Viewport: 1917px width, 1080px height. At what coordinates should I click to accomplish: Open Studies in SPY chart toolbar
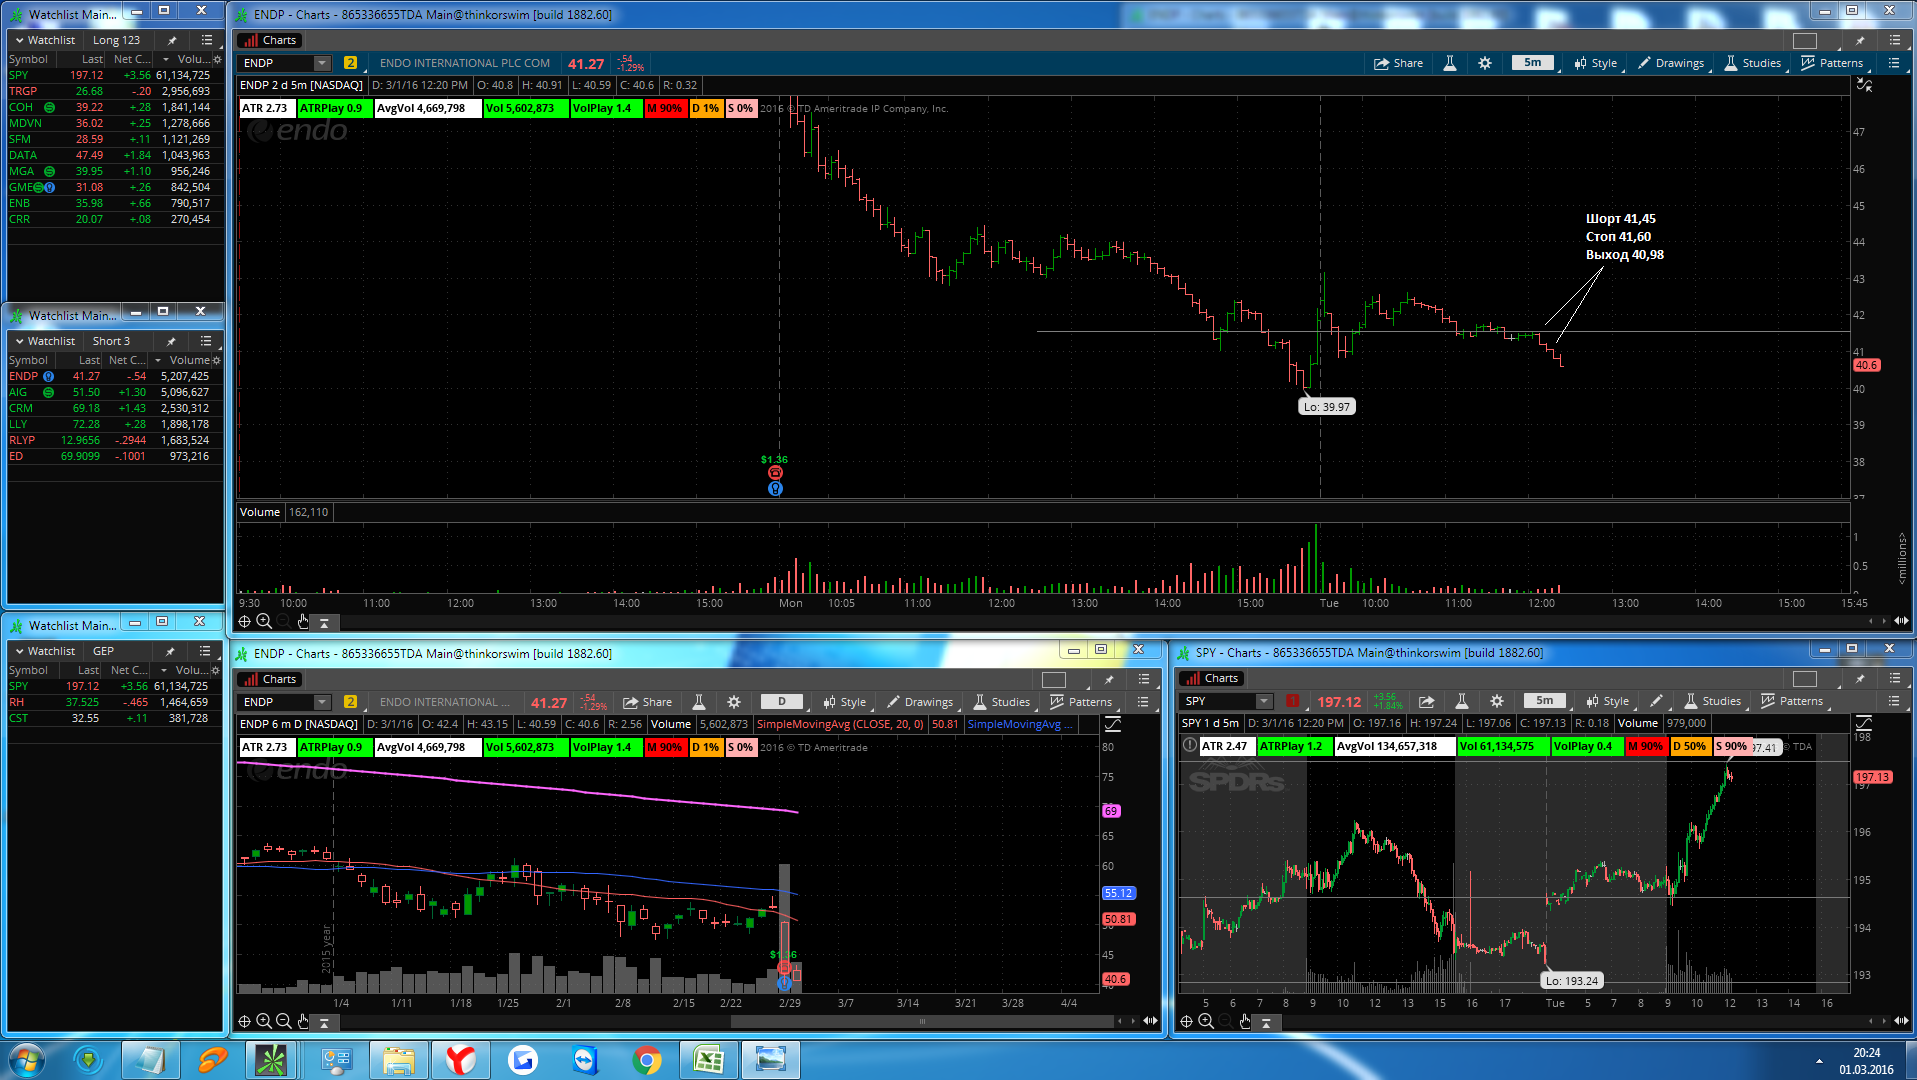coord(1712,701)
